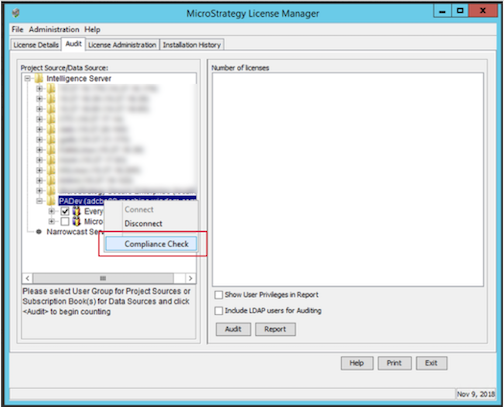The image size is (504, 407).
Task: Click the Help button at bottom
Action: click(x=357, y=363)
